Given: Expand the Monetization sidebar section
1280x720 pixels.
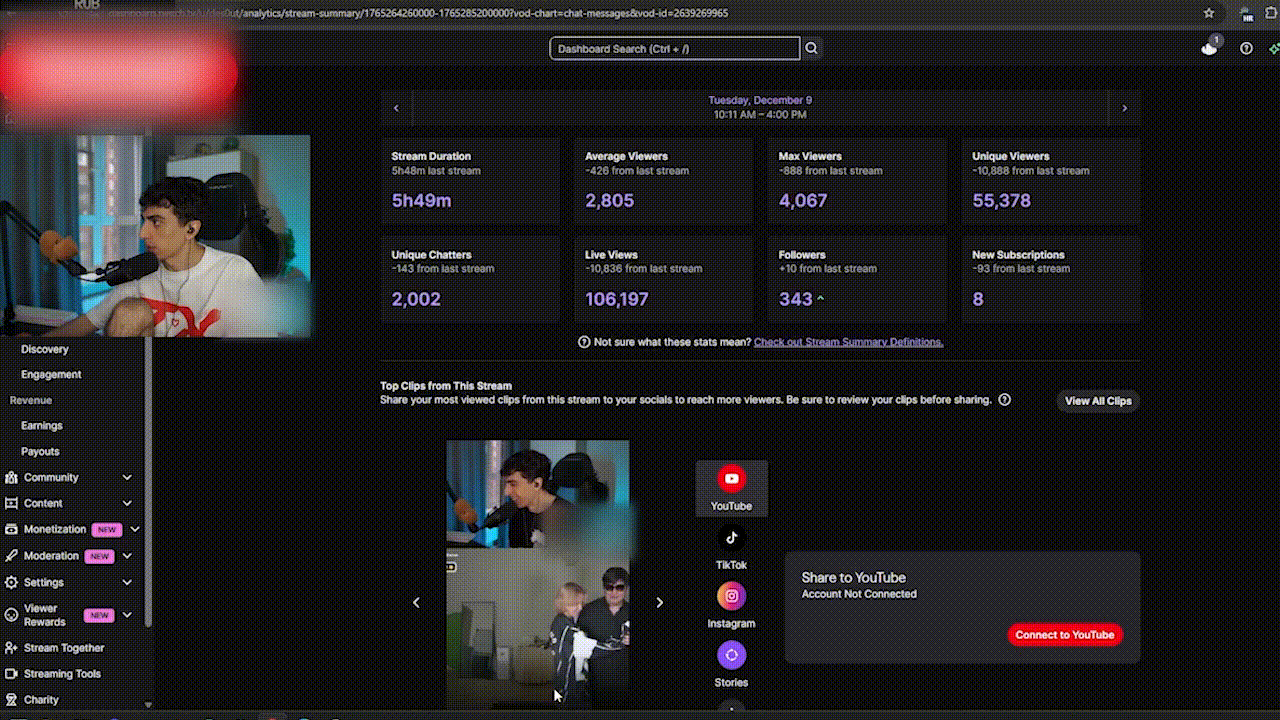Looking at the screenshot, I should [x=134, y=529].
